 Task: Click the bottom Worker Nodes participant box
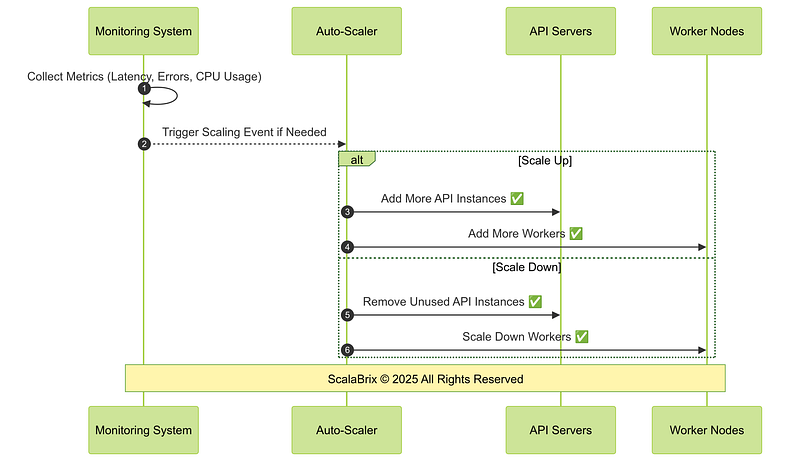coord(707,430)
